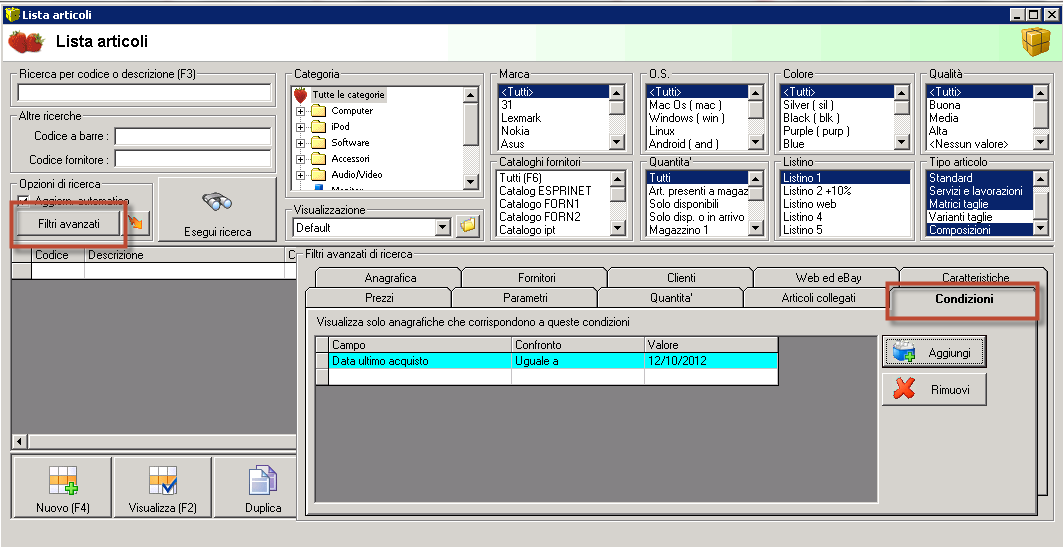The image size is (1063, 547).
Task: Click the Filtri avanzati button
Action: coord(69,224)
